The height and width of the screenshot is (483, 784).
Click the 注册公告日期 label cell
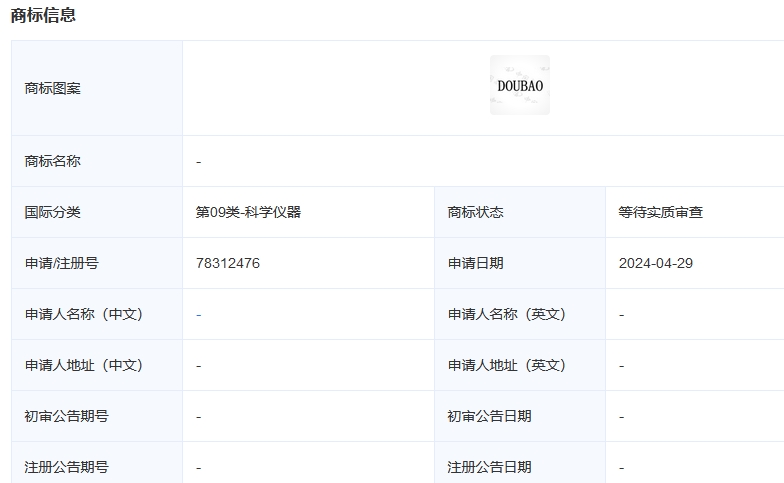[x=490, y=467]
